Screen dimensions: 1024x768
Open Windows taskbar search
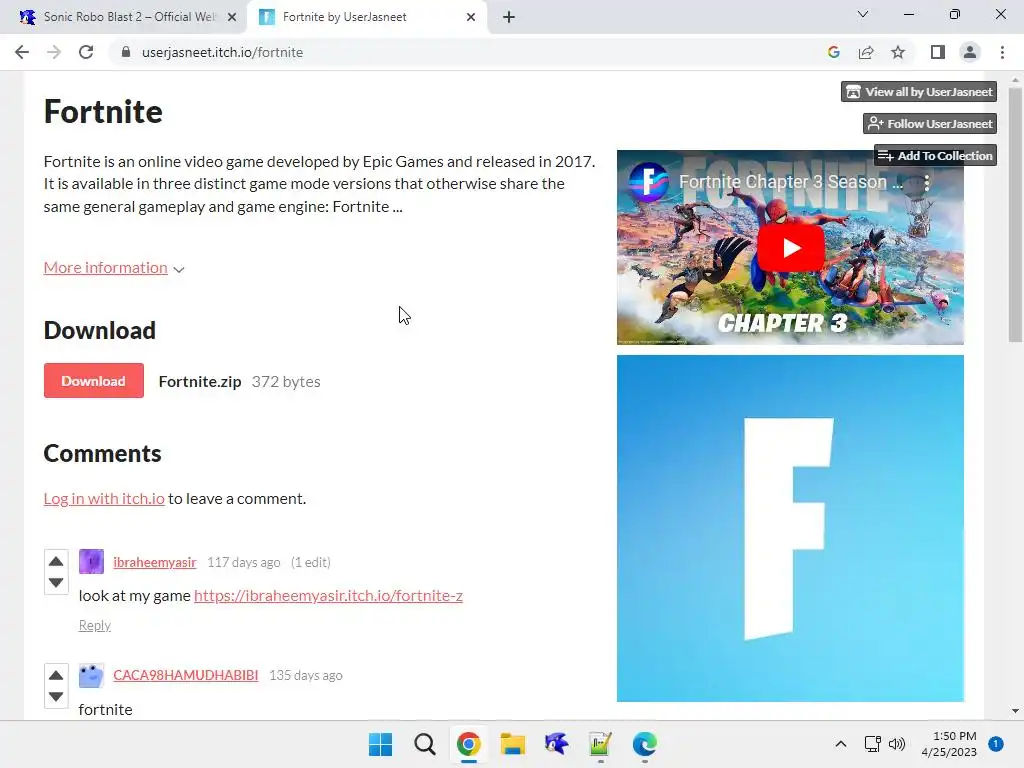pyautogui.click(x=424, y=744)
